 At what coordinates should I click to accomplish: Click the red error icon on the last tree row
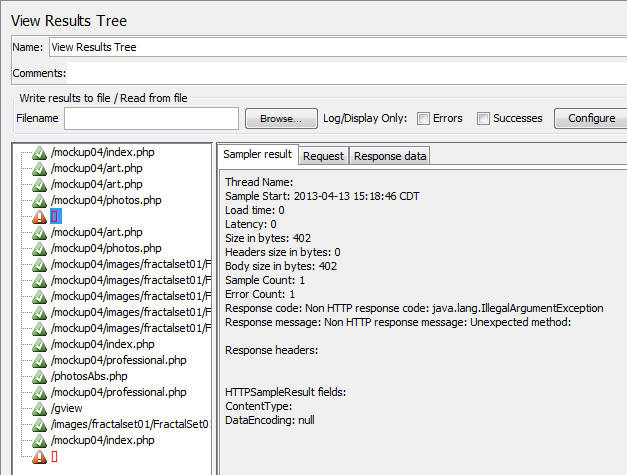39,456
